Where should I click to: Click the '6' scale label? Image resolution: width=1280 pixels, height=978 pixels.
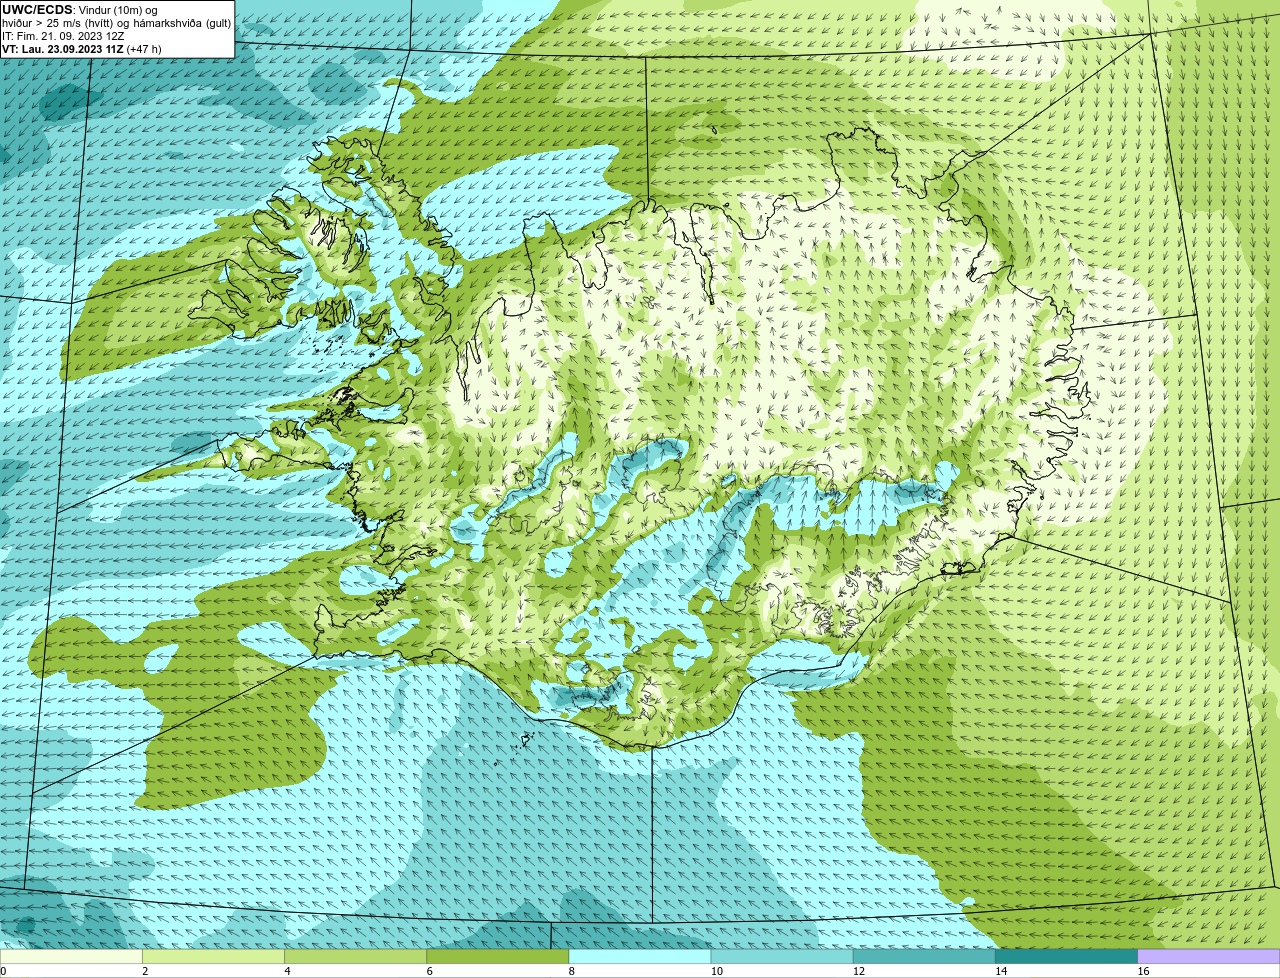tap(429, 971)
